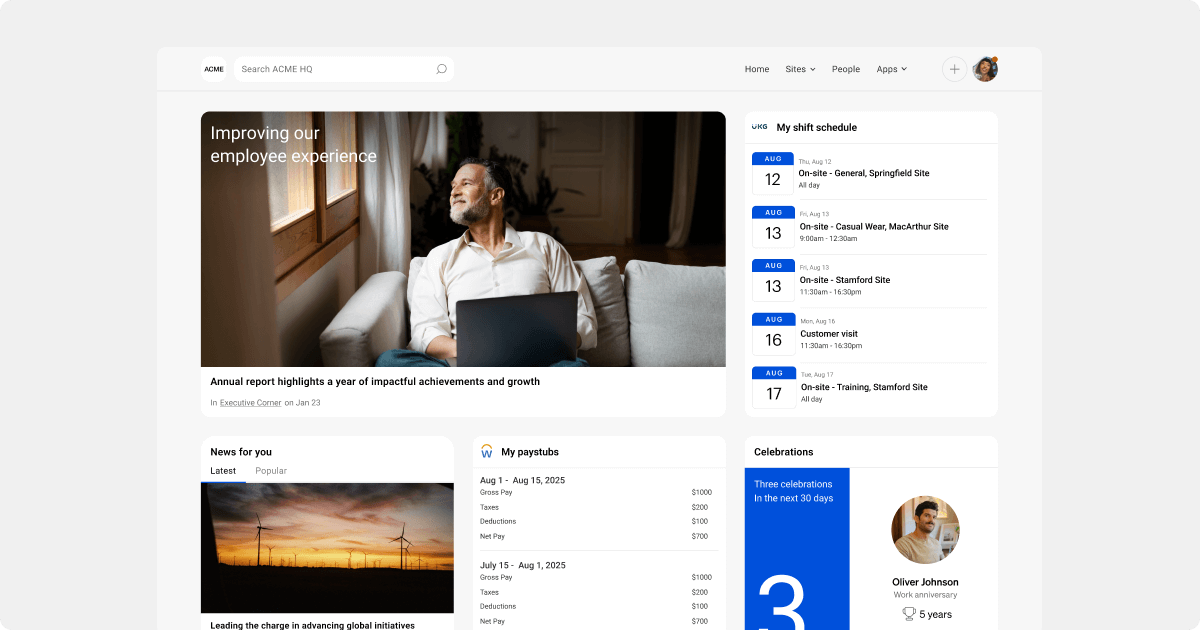Expand the Sites dropdown menu

pyautogui.click(x=800, y=69)
